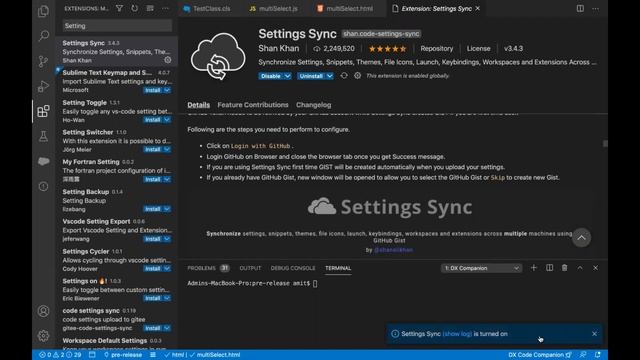640x360 pixels.
Task: Switch to the Output panel tab
Action: click(x=250, y=268)
